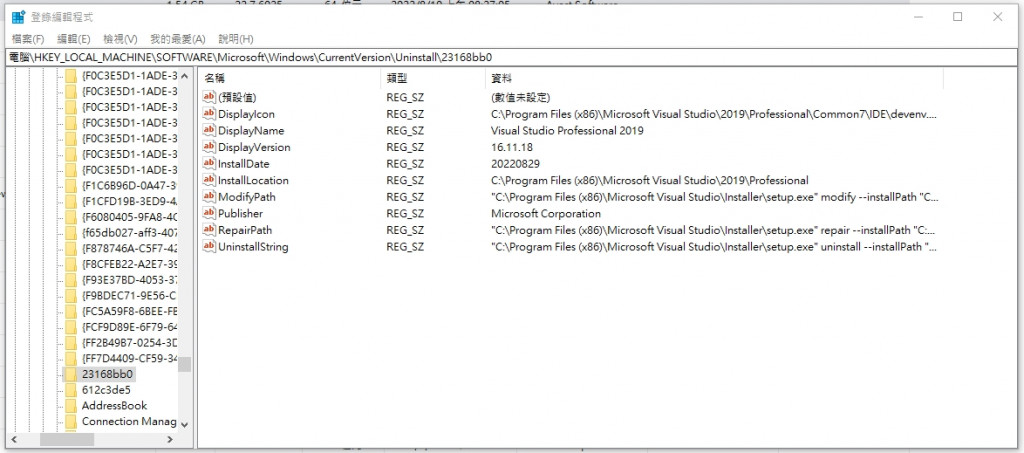
Task: Sort values by the 類型 column header
Action: pos(433,78)
